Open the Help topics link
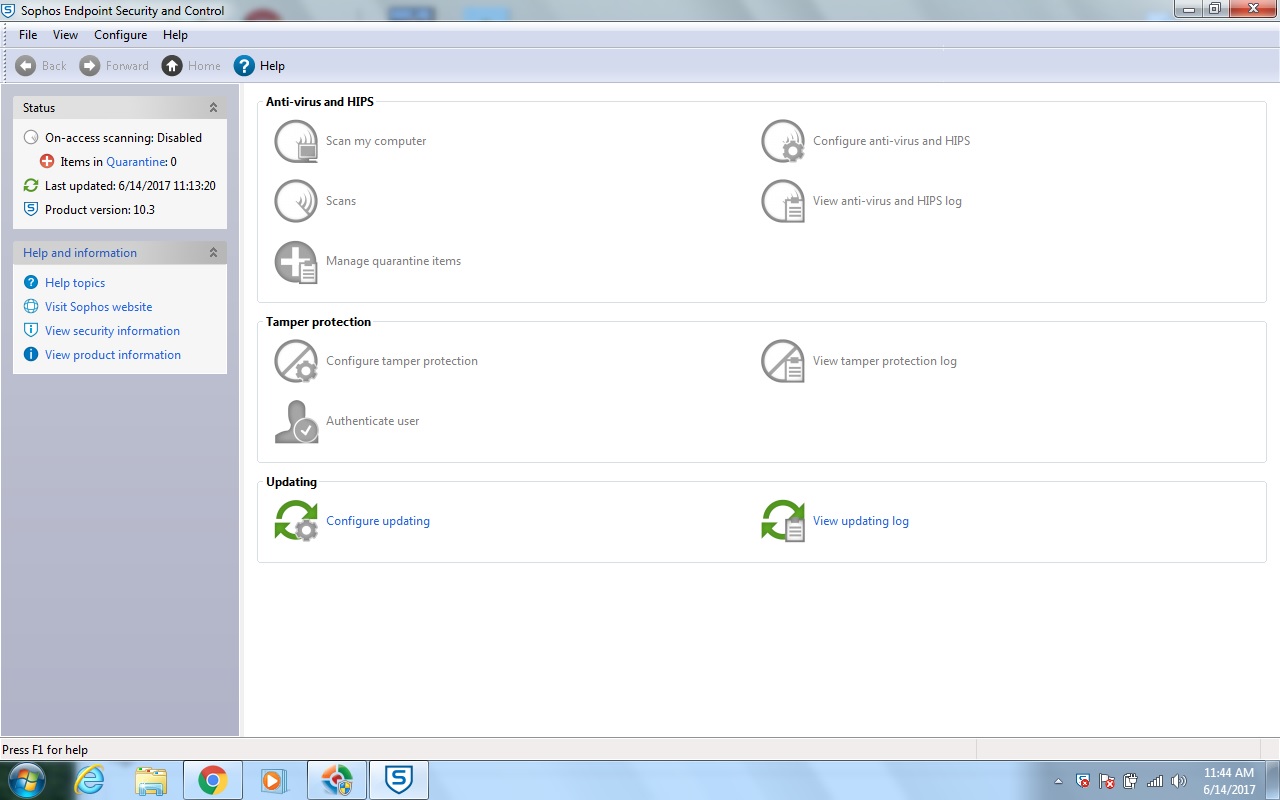Screen dimensions: 1280x800 [x=75, y=283]
